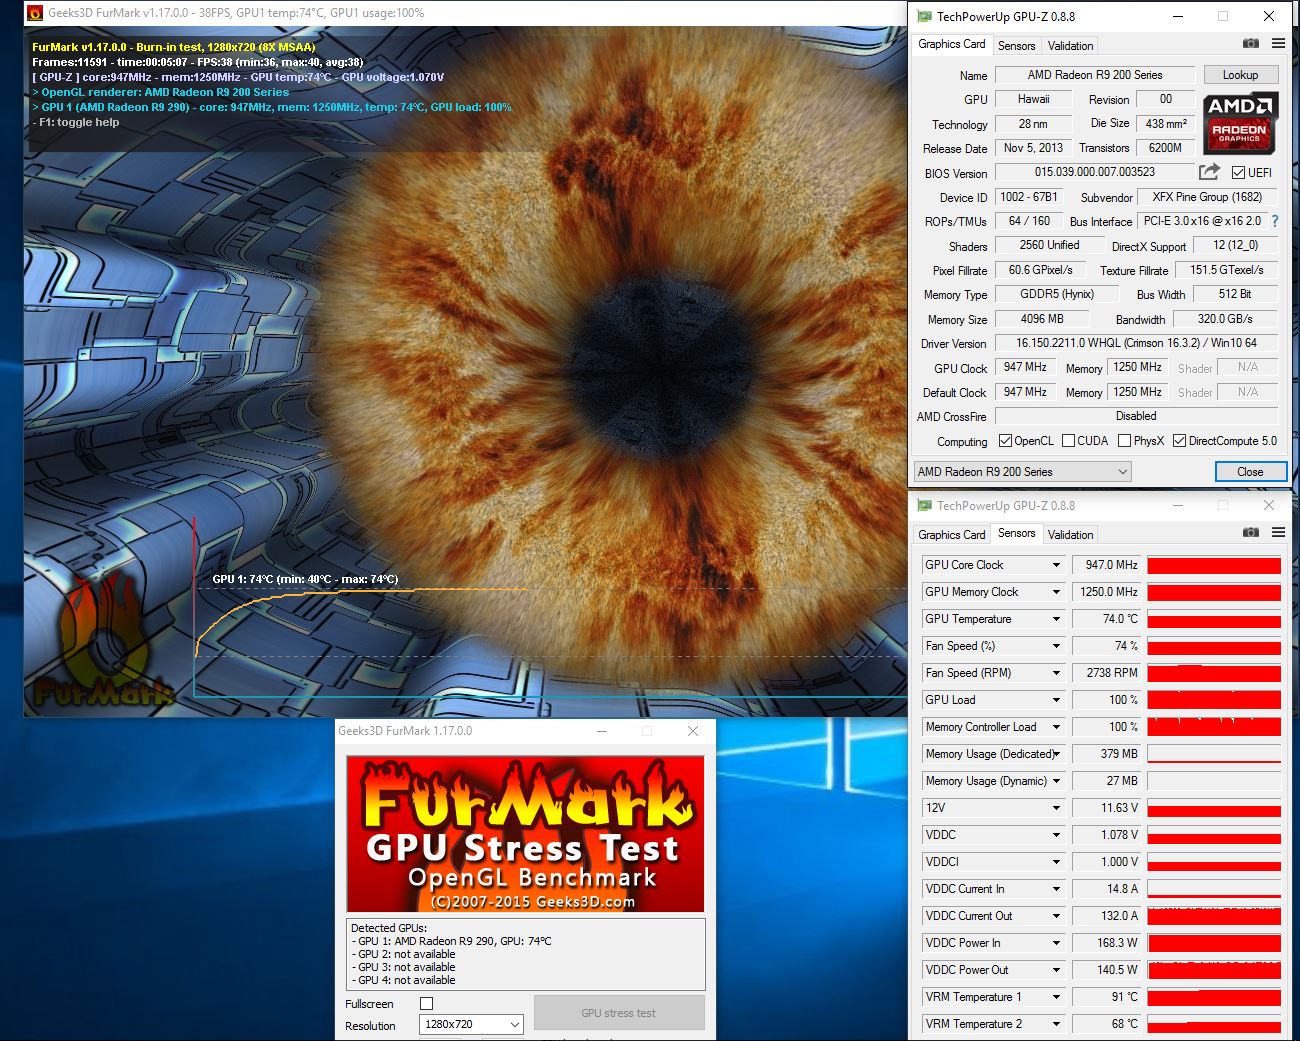The width and height of the screenshot is (1300, 1041).
Task: Click the BIOS export icon beside BIOS Version
Action: click(x=1209, y=172)
